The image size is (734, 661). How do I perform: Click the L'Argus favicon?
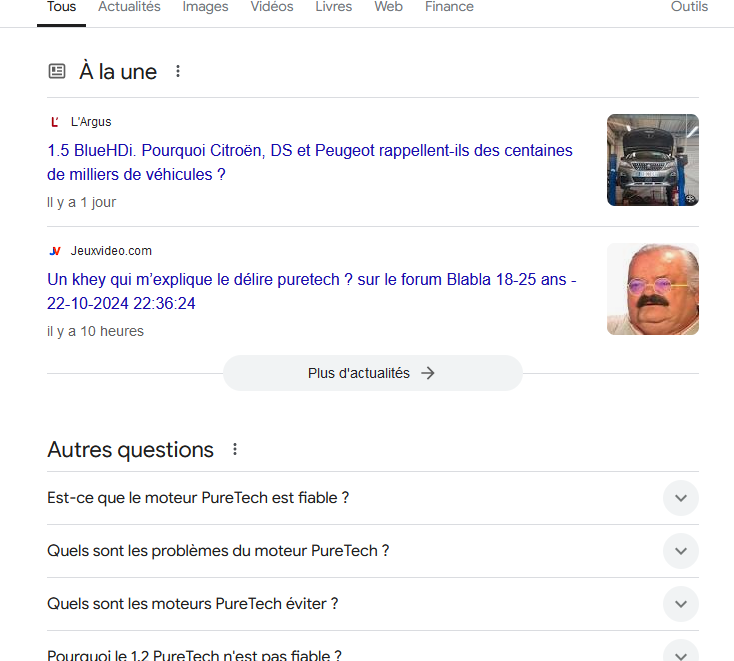[55, 122]
